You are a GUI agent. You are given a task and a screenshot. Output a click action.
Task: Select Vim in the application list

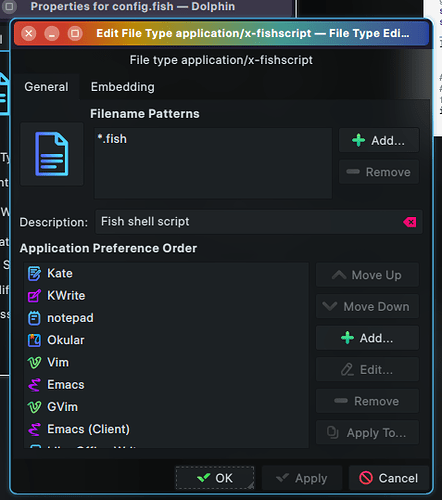[x=166, y=363]
